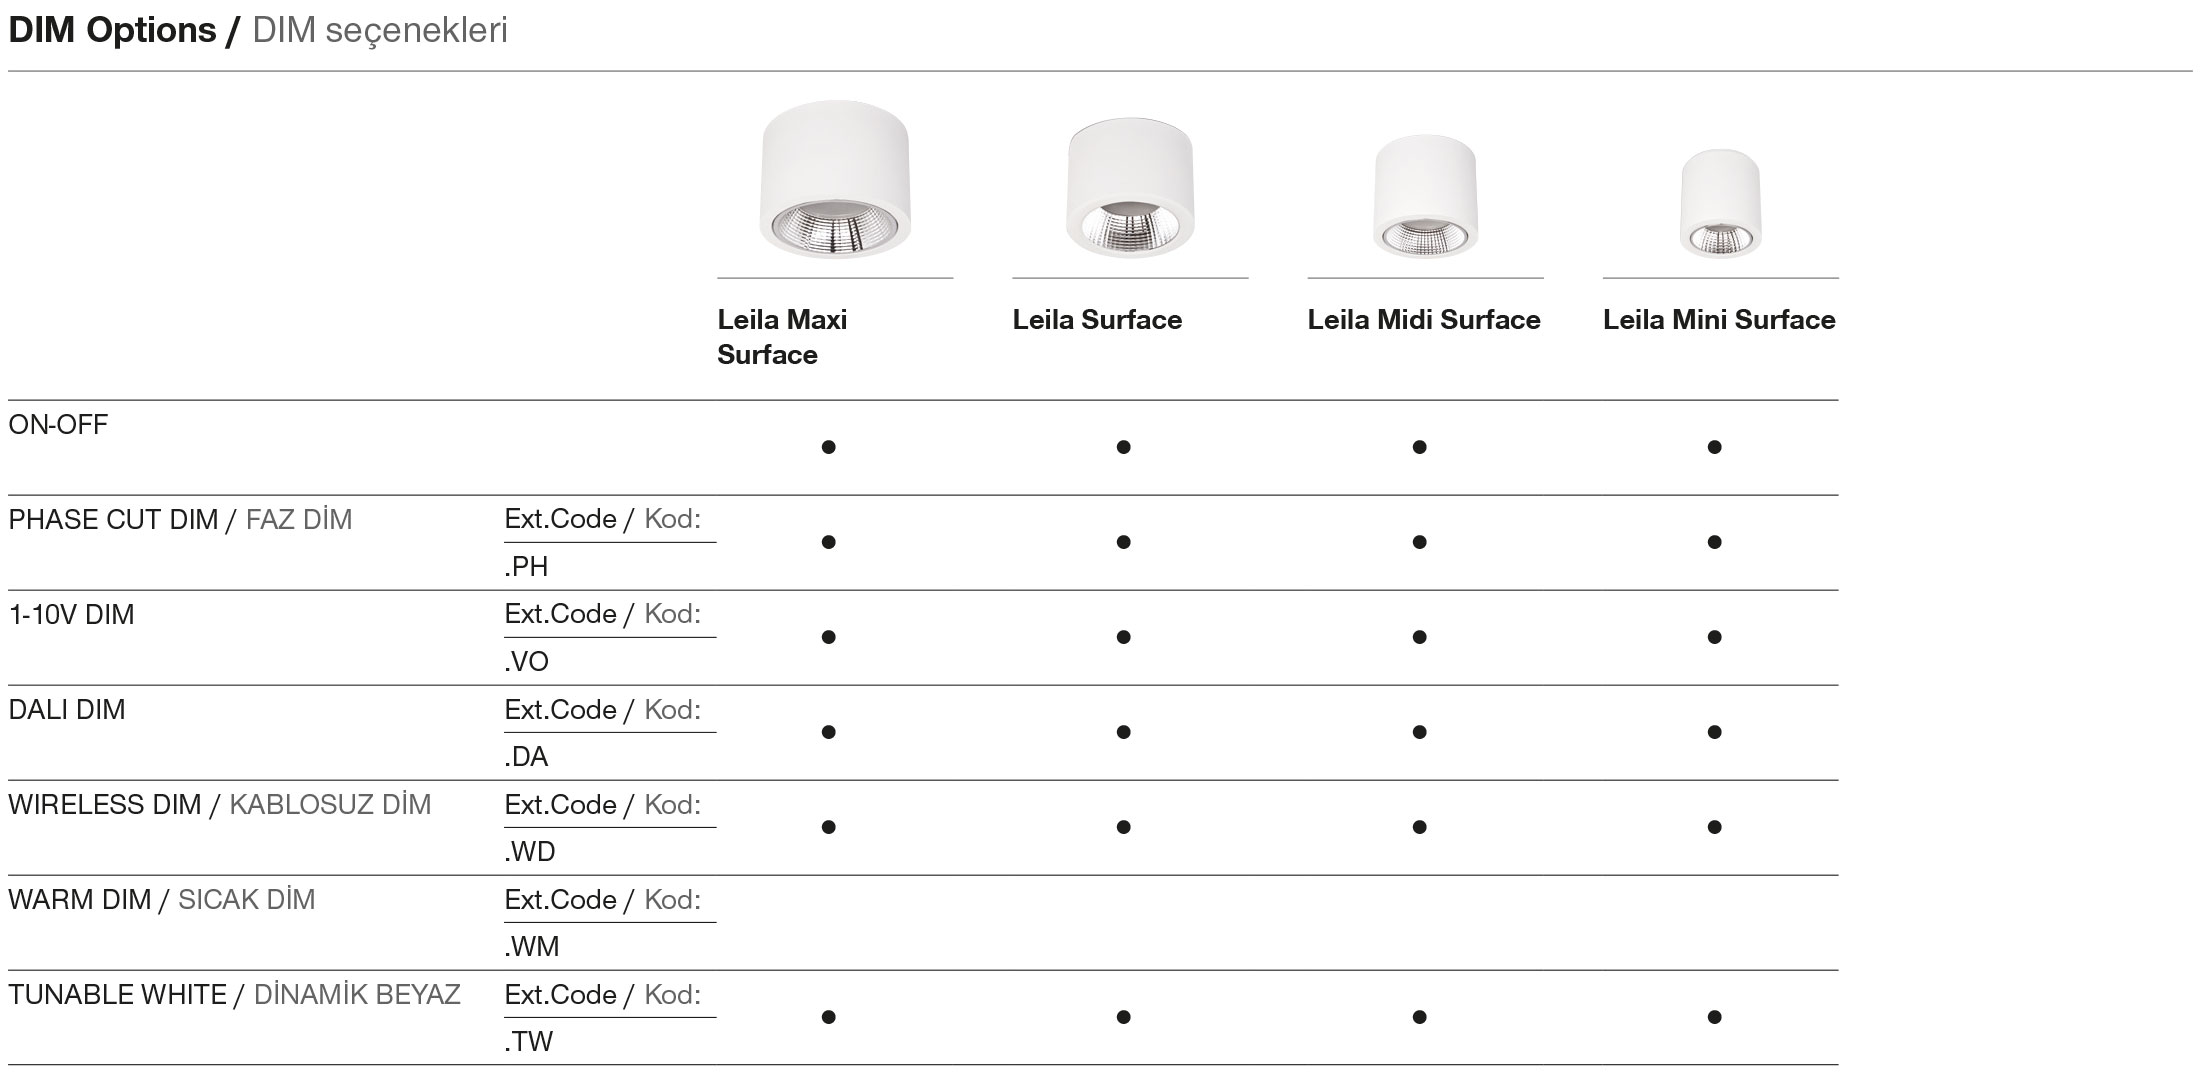Select the Leila Maxi Surface column heading

[x=782, y=337]
